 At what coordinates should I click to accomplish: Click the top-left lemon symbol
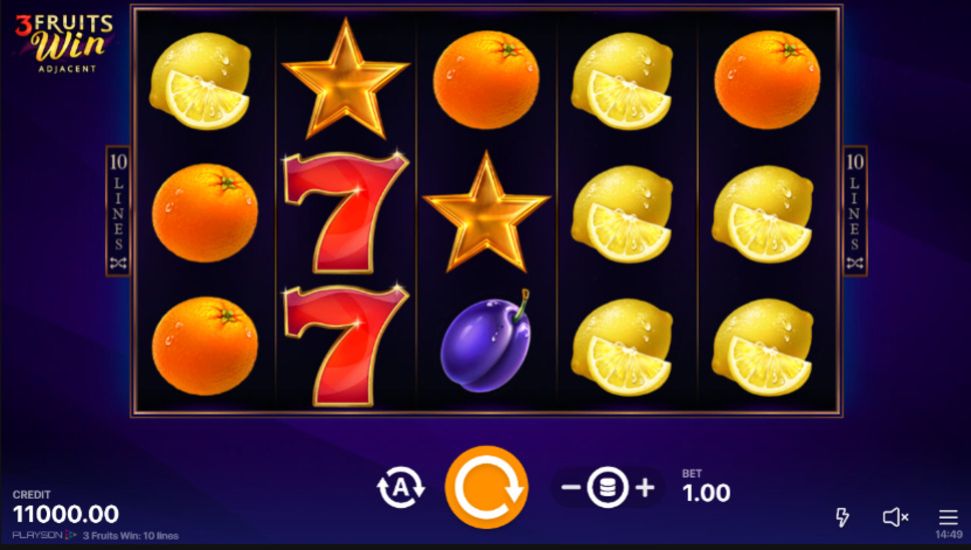coord(201,81)
